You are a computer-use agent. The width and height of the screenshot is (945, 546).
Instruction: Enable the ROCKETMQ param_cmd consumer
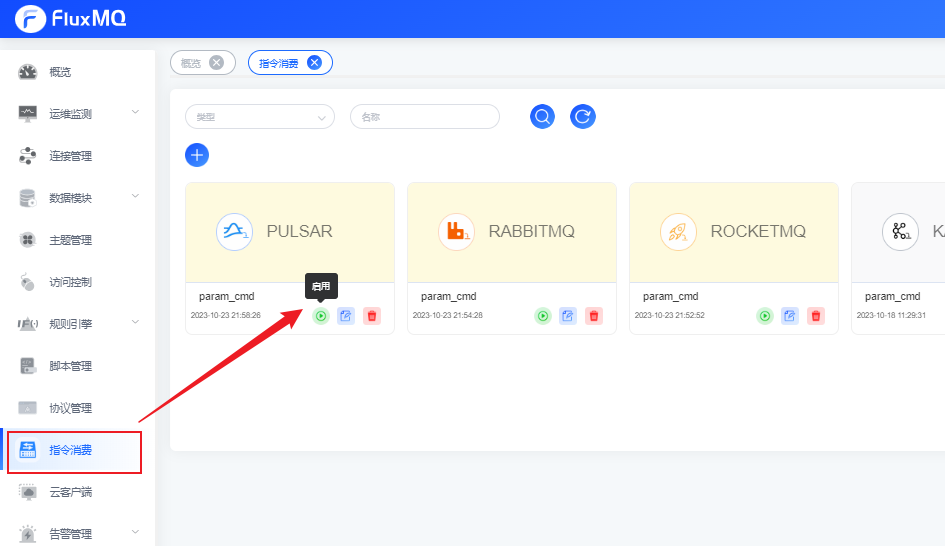(x=765, y=316)
